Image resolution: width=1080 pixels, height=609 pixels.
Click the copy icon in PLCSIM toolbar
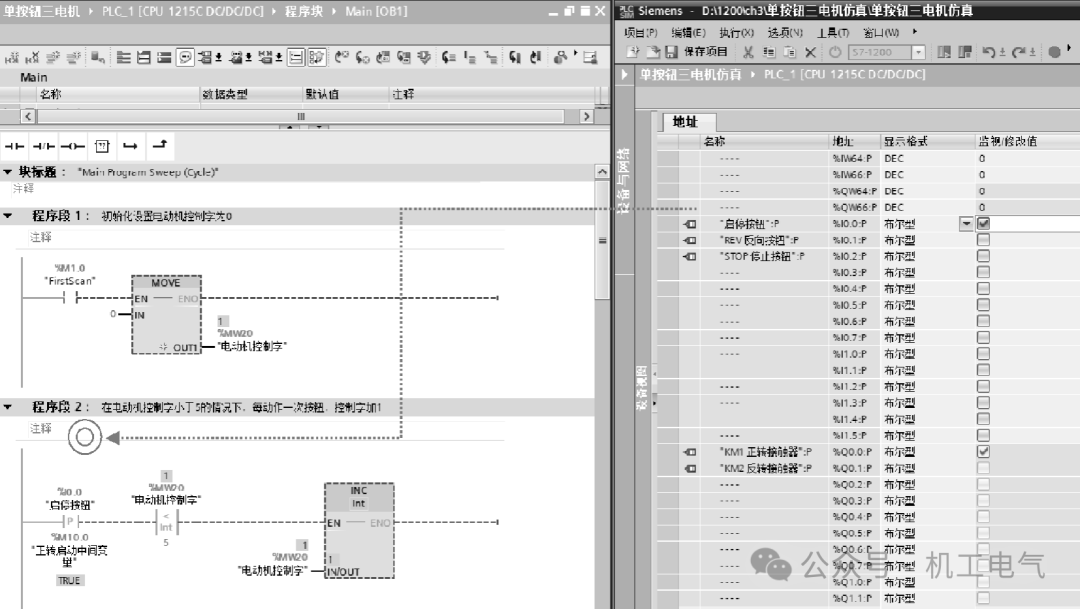[x=769, y=52]
